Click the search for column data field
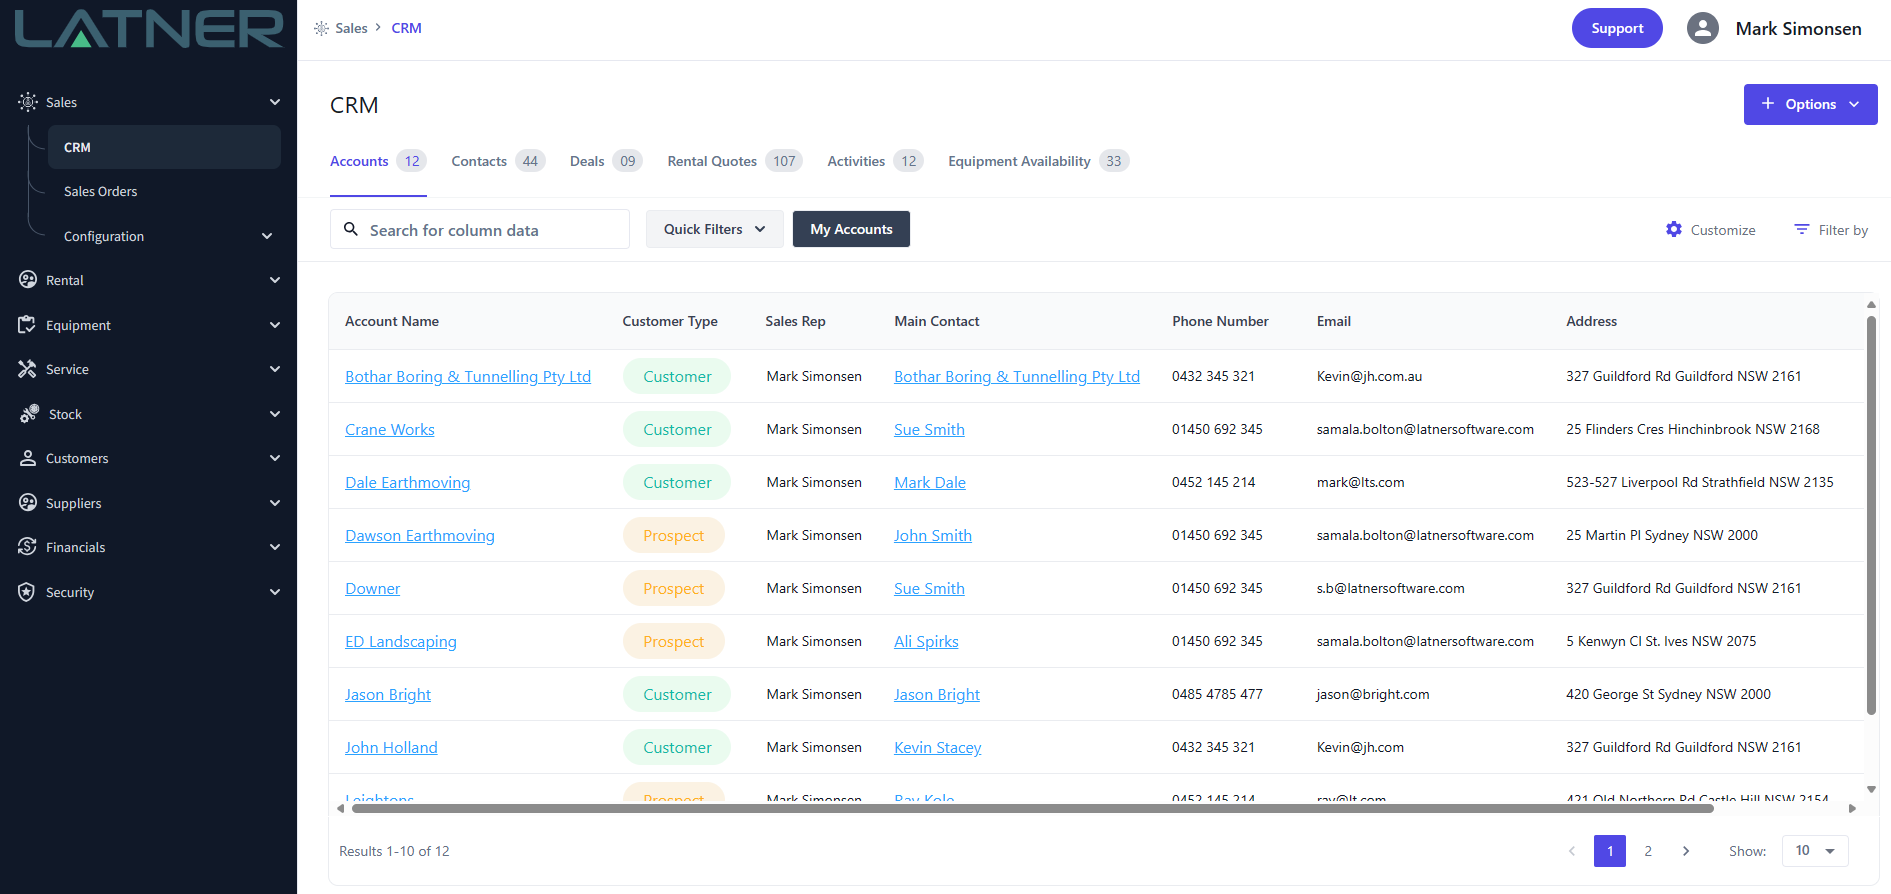 [x=490, y=230]
